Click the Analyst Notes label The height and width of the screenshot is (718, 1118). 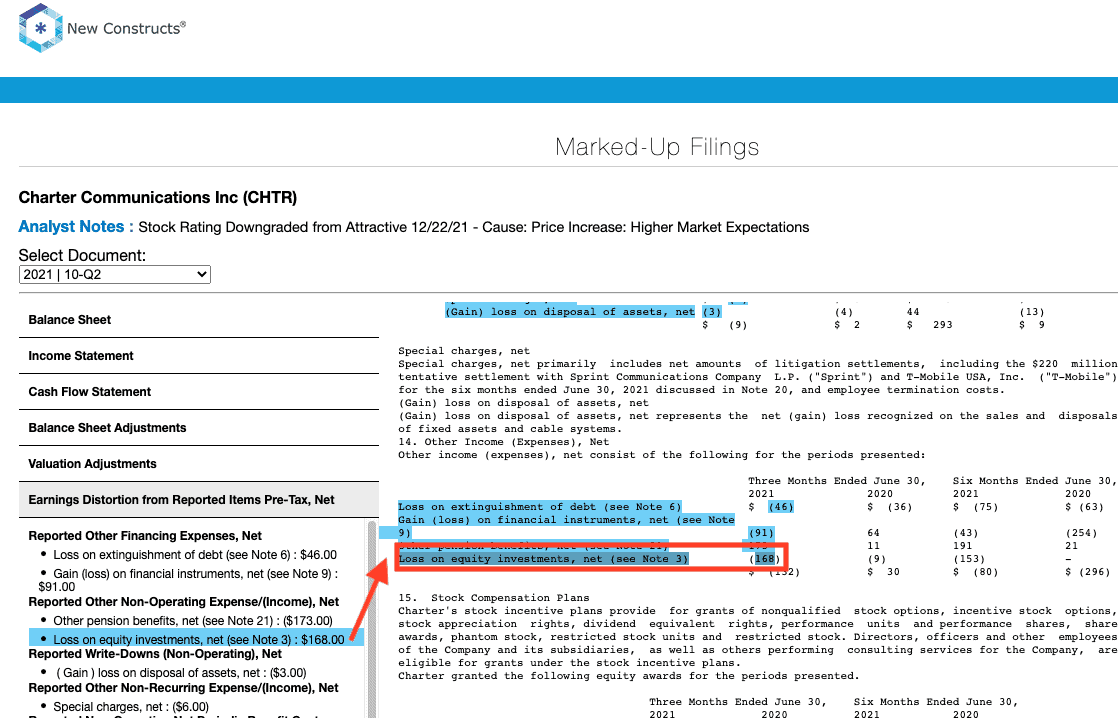tap(76, 227)
